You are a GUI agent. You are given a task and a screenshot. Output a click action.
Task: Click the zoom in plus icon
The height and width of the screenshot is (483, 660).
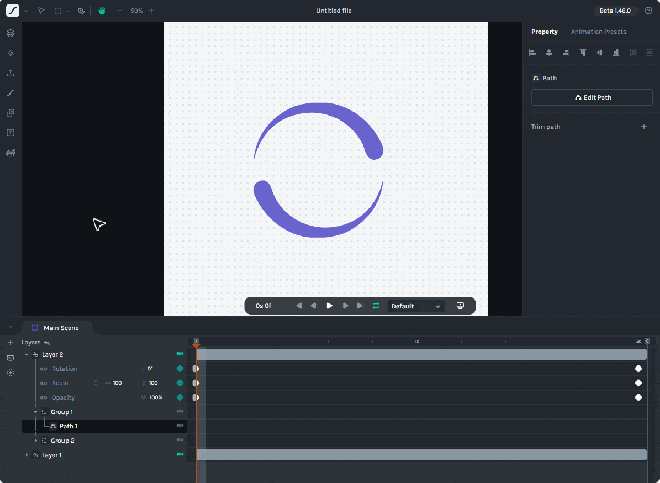pos(152,11)
